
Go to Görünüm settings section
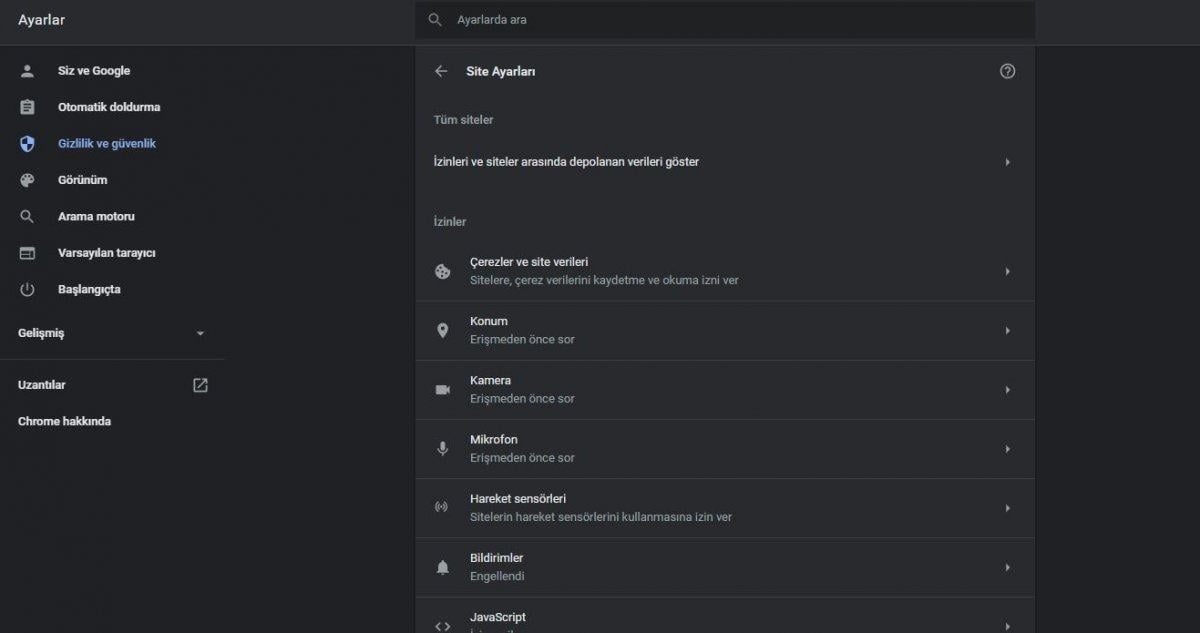[x=82, y=180]
